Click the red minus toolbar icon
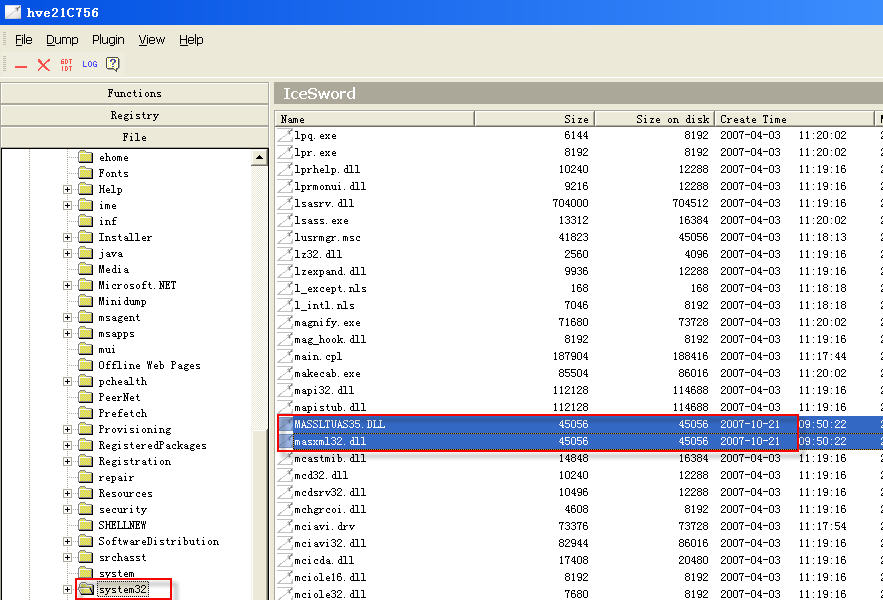The width and height of the screenshot is (883, 600). click(x=21, y=65)
